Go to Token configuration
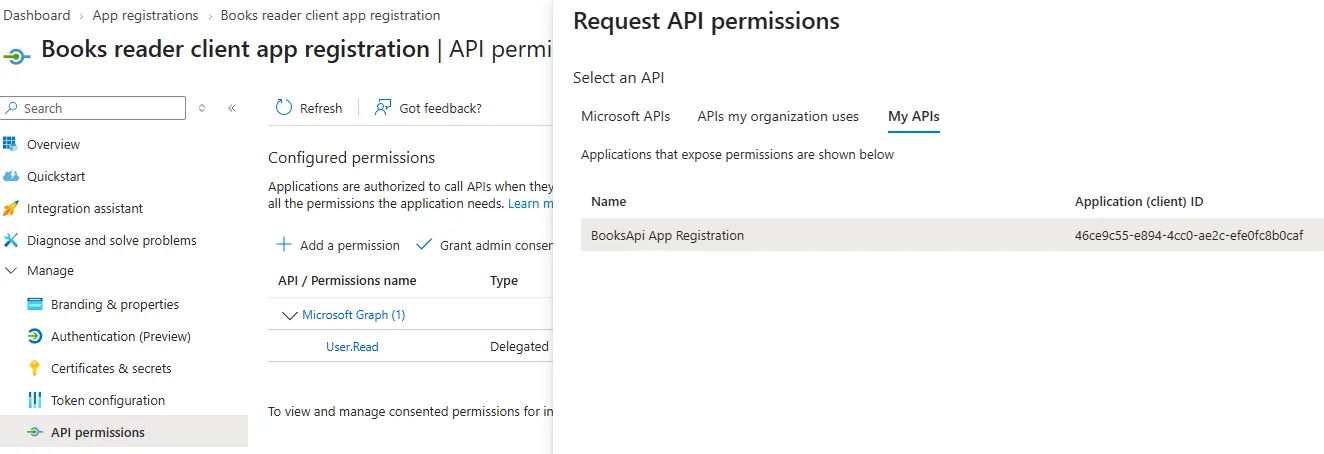This screenshot has height=454, width=1324. (108, 400)
